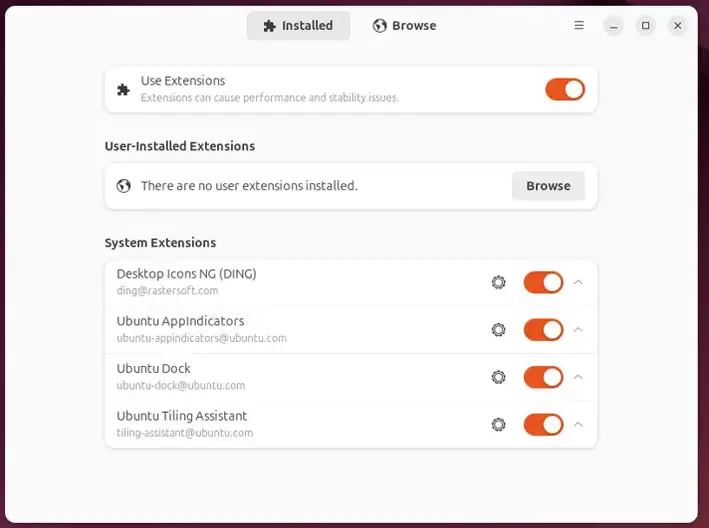
Task: Expand Ubuntu Dock details chevron
Action: tap(578, 377)
